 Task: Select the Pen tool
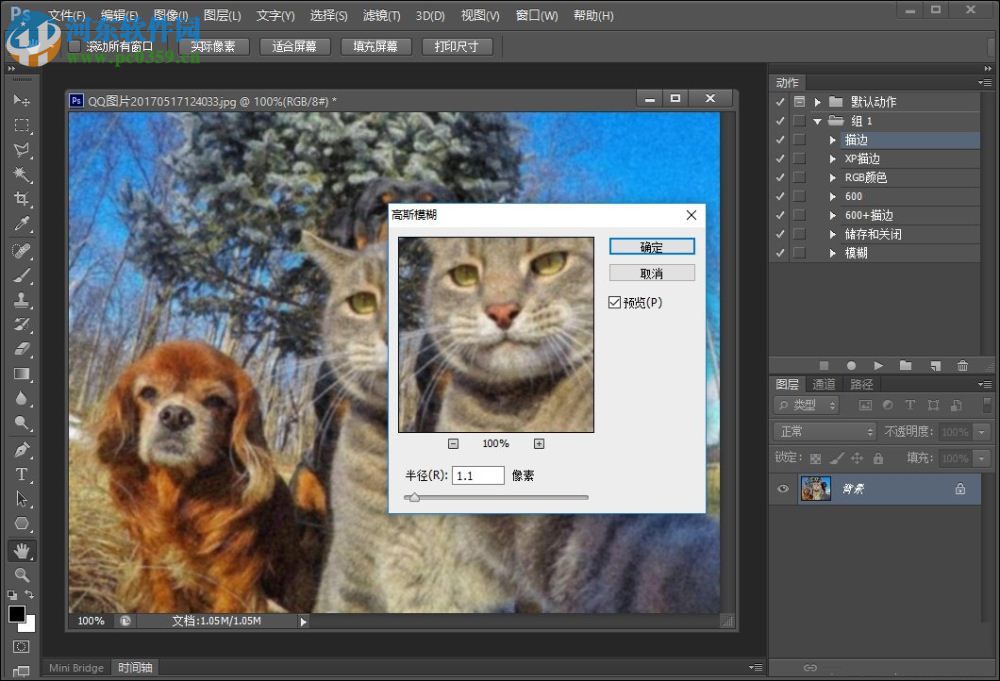[x=21, y=450]
